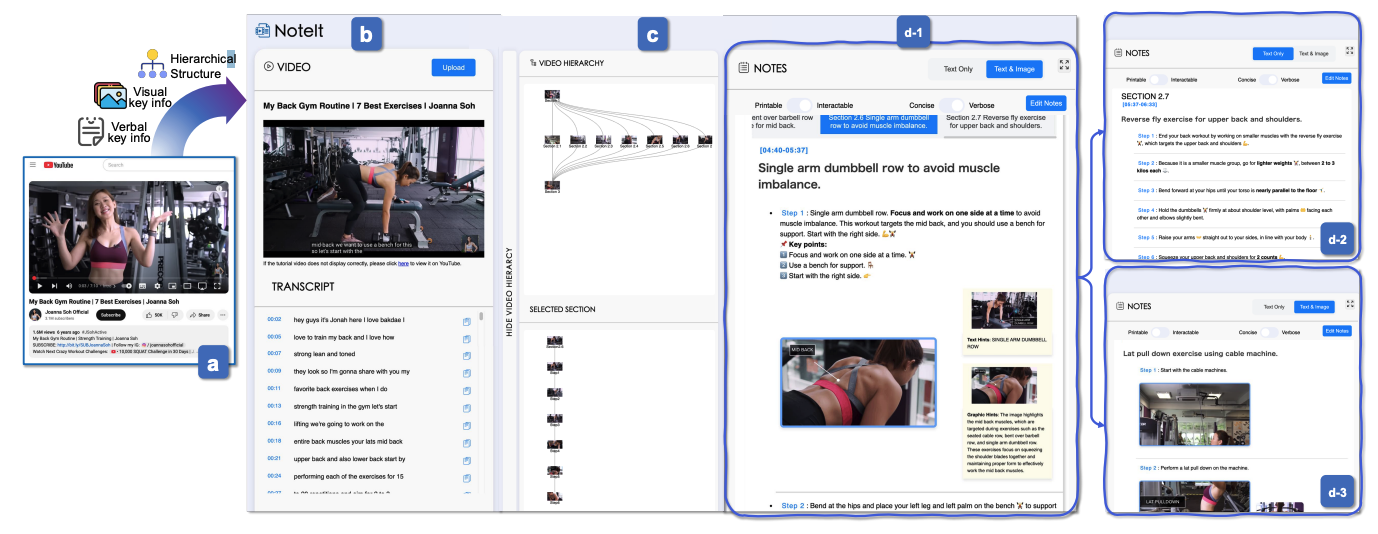Select the root node of the video hierarchy

coord(552,96)
